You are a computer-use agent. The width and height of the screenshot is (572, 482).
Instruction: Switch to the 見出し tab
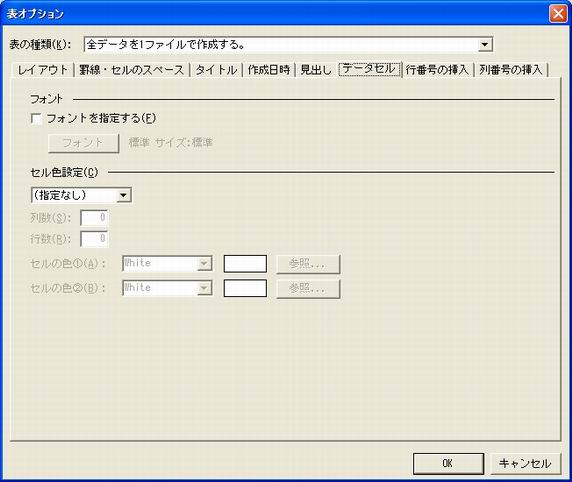[x=316, y=70]
